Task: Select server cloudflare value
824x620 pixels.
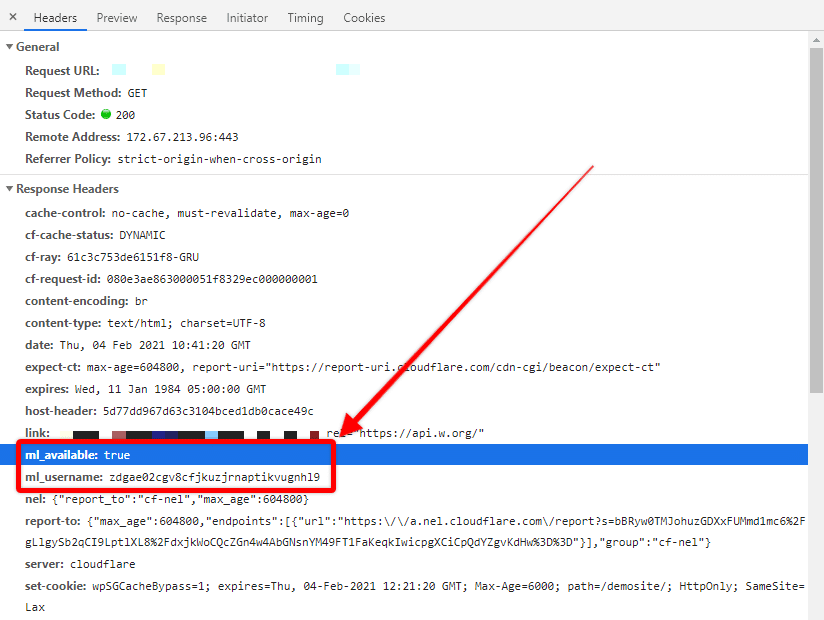Action: 102,565
